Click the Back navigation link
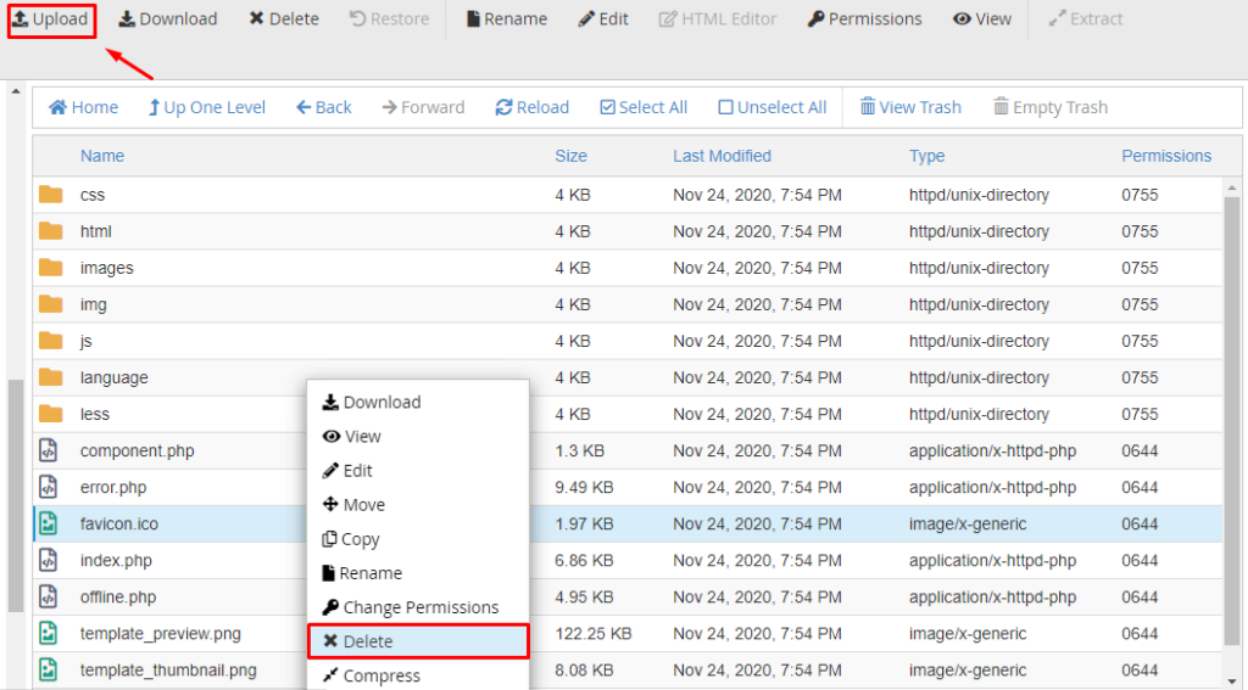This screenshot has width=1248, height=690. (x=324, y=107)
